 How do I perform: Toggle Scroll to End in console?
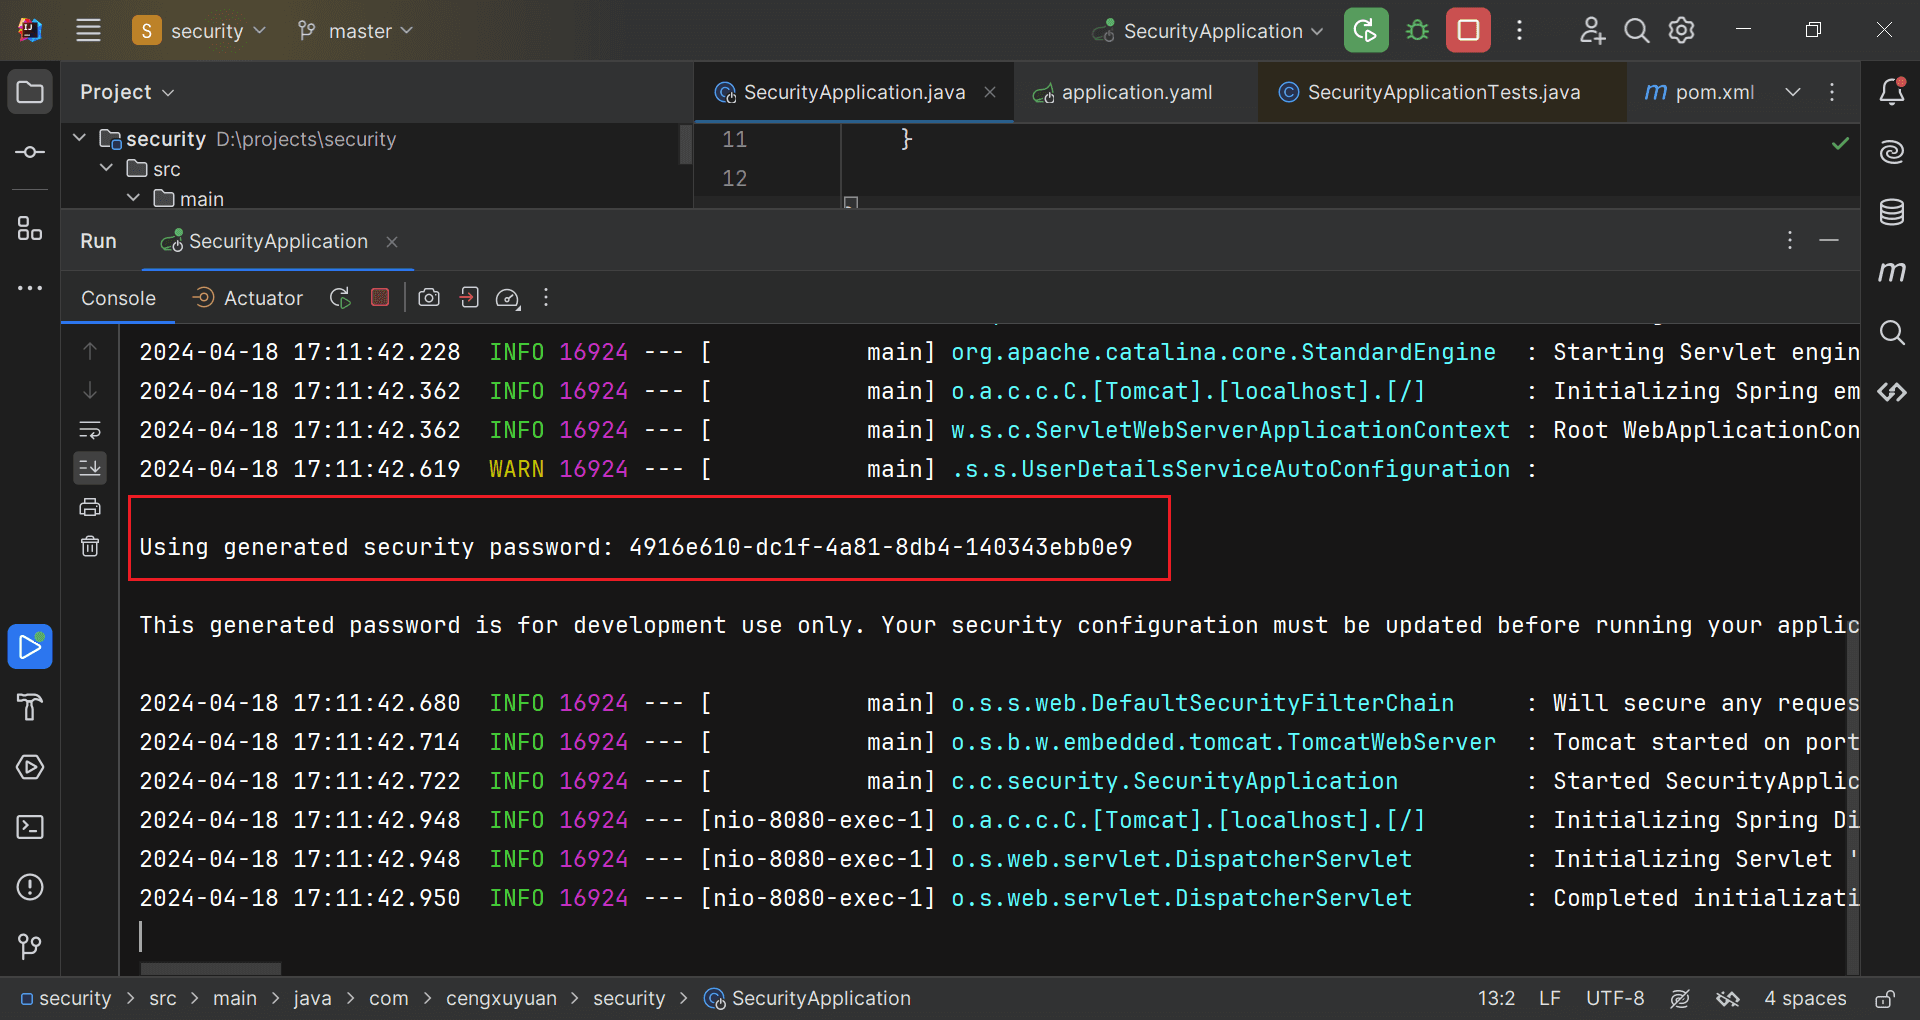[x=90, y=468]
